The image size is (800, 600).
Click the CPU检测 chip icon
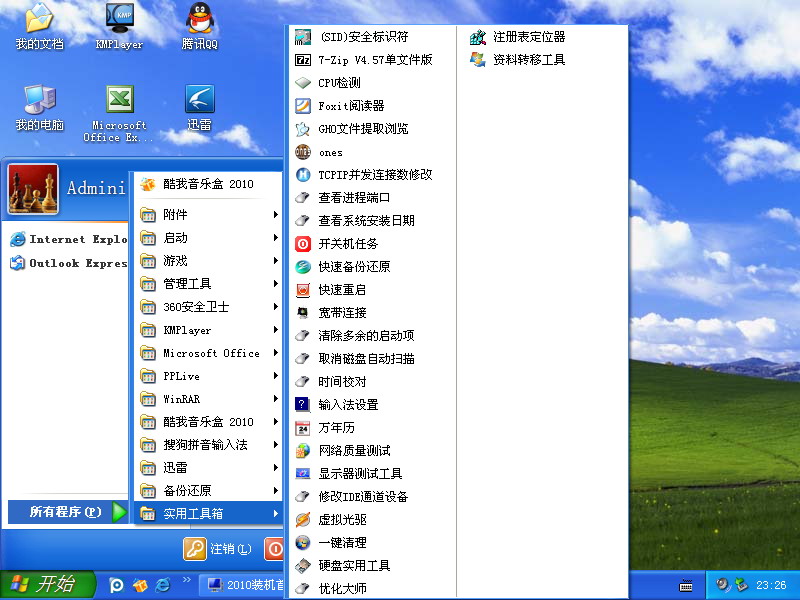[x=303, y=83]
